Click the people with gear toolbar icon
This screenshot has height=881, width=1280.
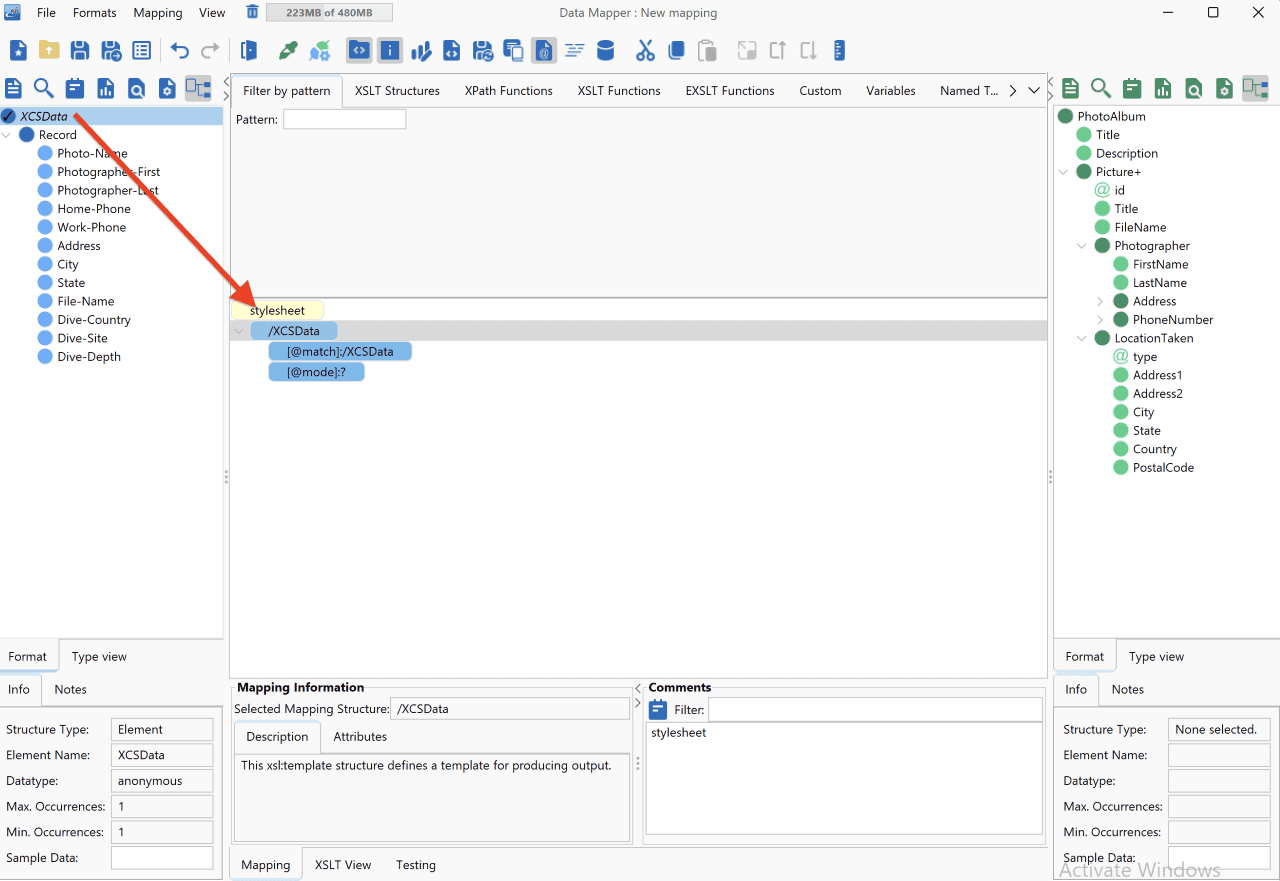pos(319,50)
